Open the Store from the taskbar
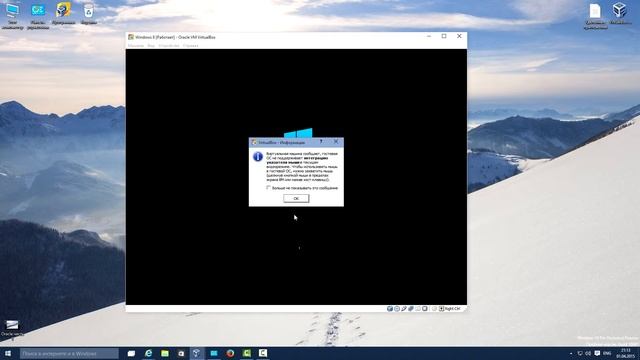The image size is (640, 360). 181,353
